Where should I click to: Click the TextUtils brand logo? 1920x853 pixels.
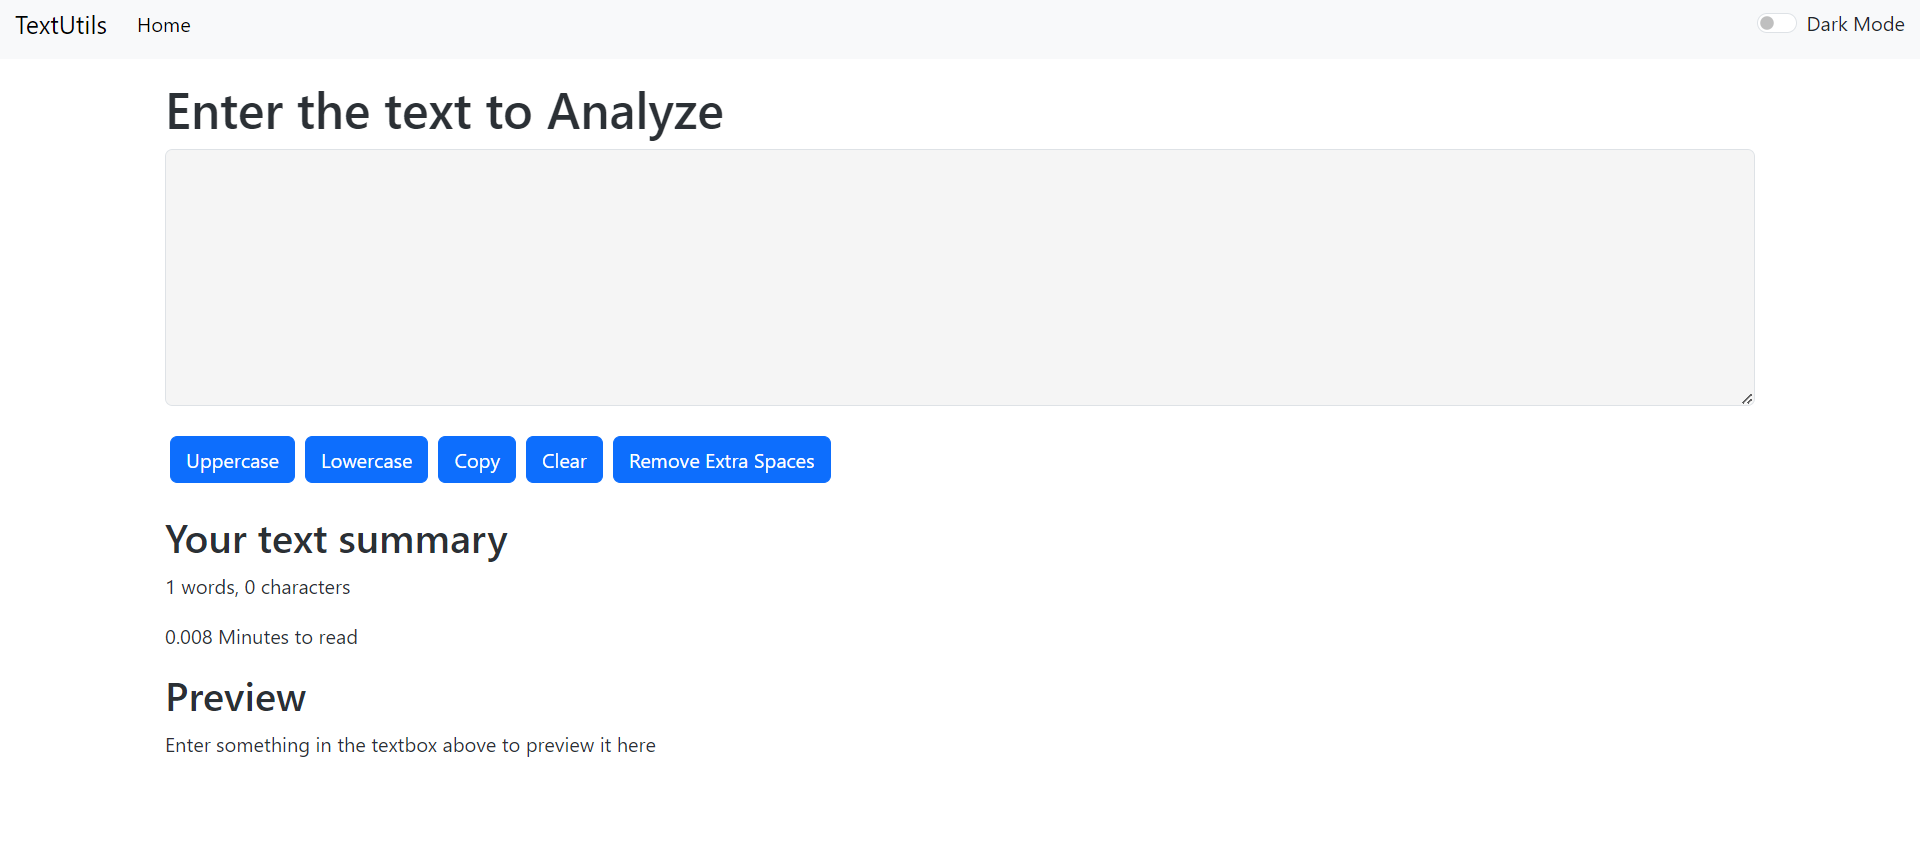61,25
